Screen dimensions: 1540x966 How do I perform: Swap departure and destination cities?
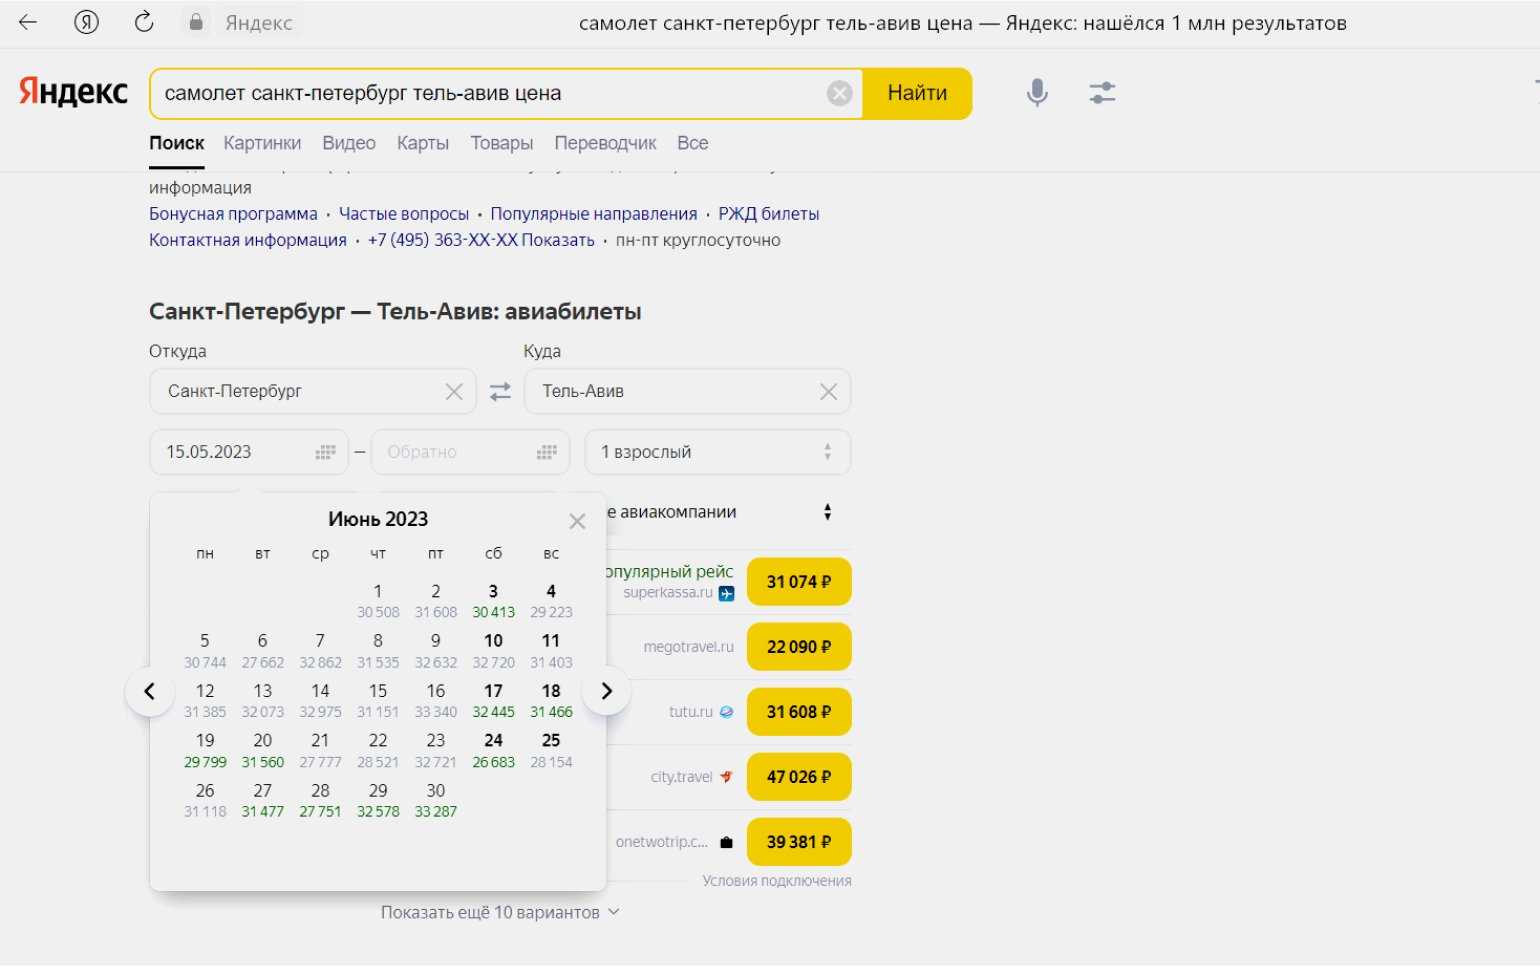(500, 392)
